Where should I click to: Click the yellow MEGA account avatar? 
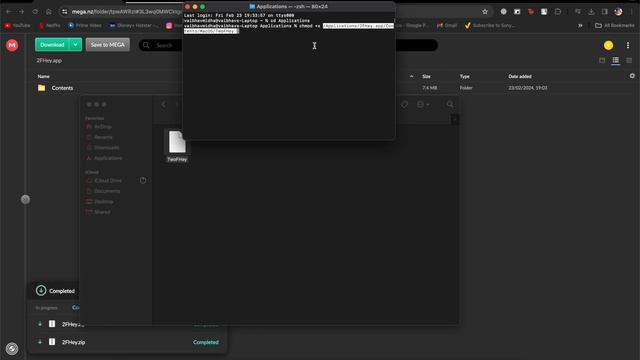[x=608, y=45]
